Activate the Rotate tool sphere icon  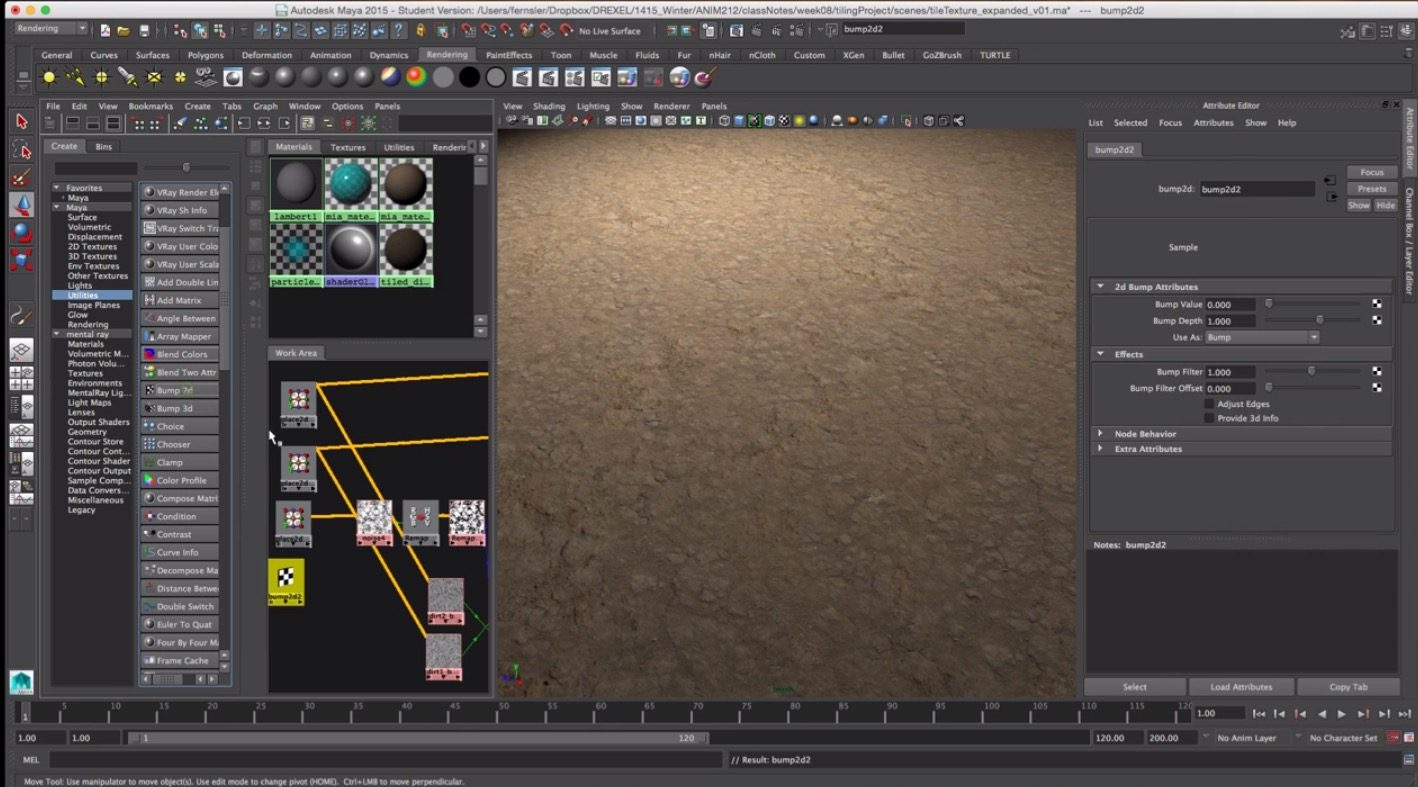[x=21, y=233]
